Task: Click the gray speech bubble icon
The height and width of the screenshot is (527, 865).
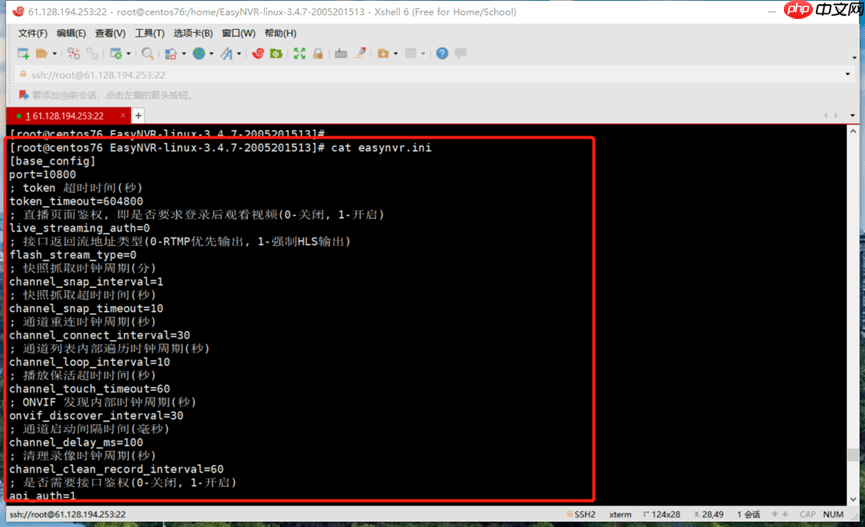Action: coord(461,53)
